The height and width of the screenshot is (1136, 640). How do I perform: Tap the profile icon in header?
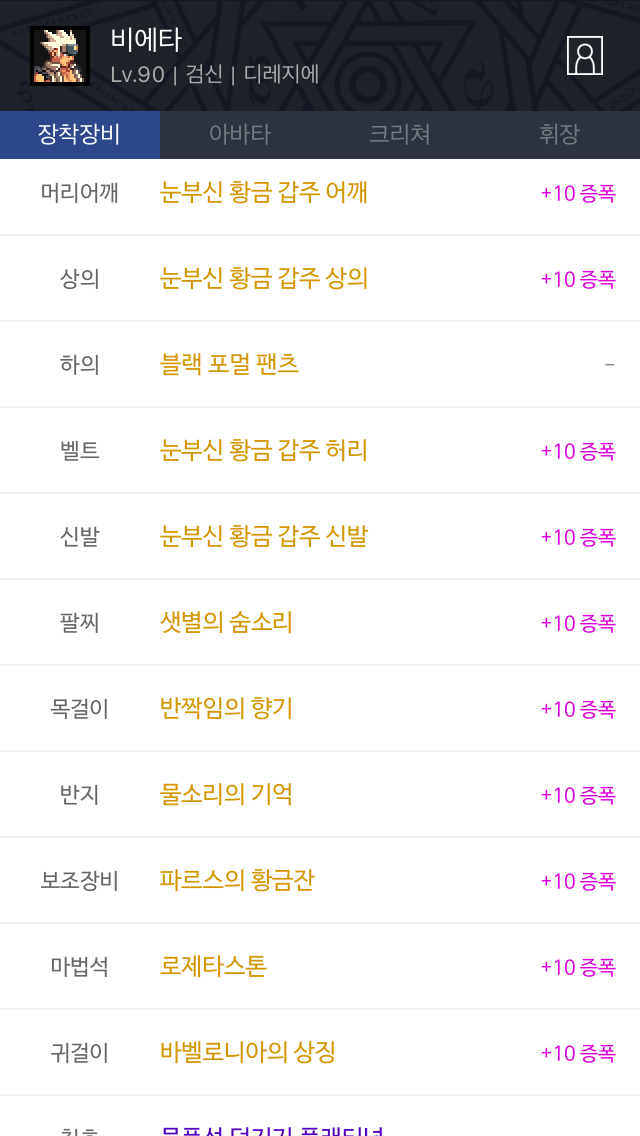tap(585, 56)
